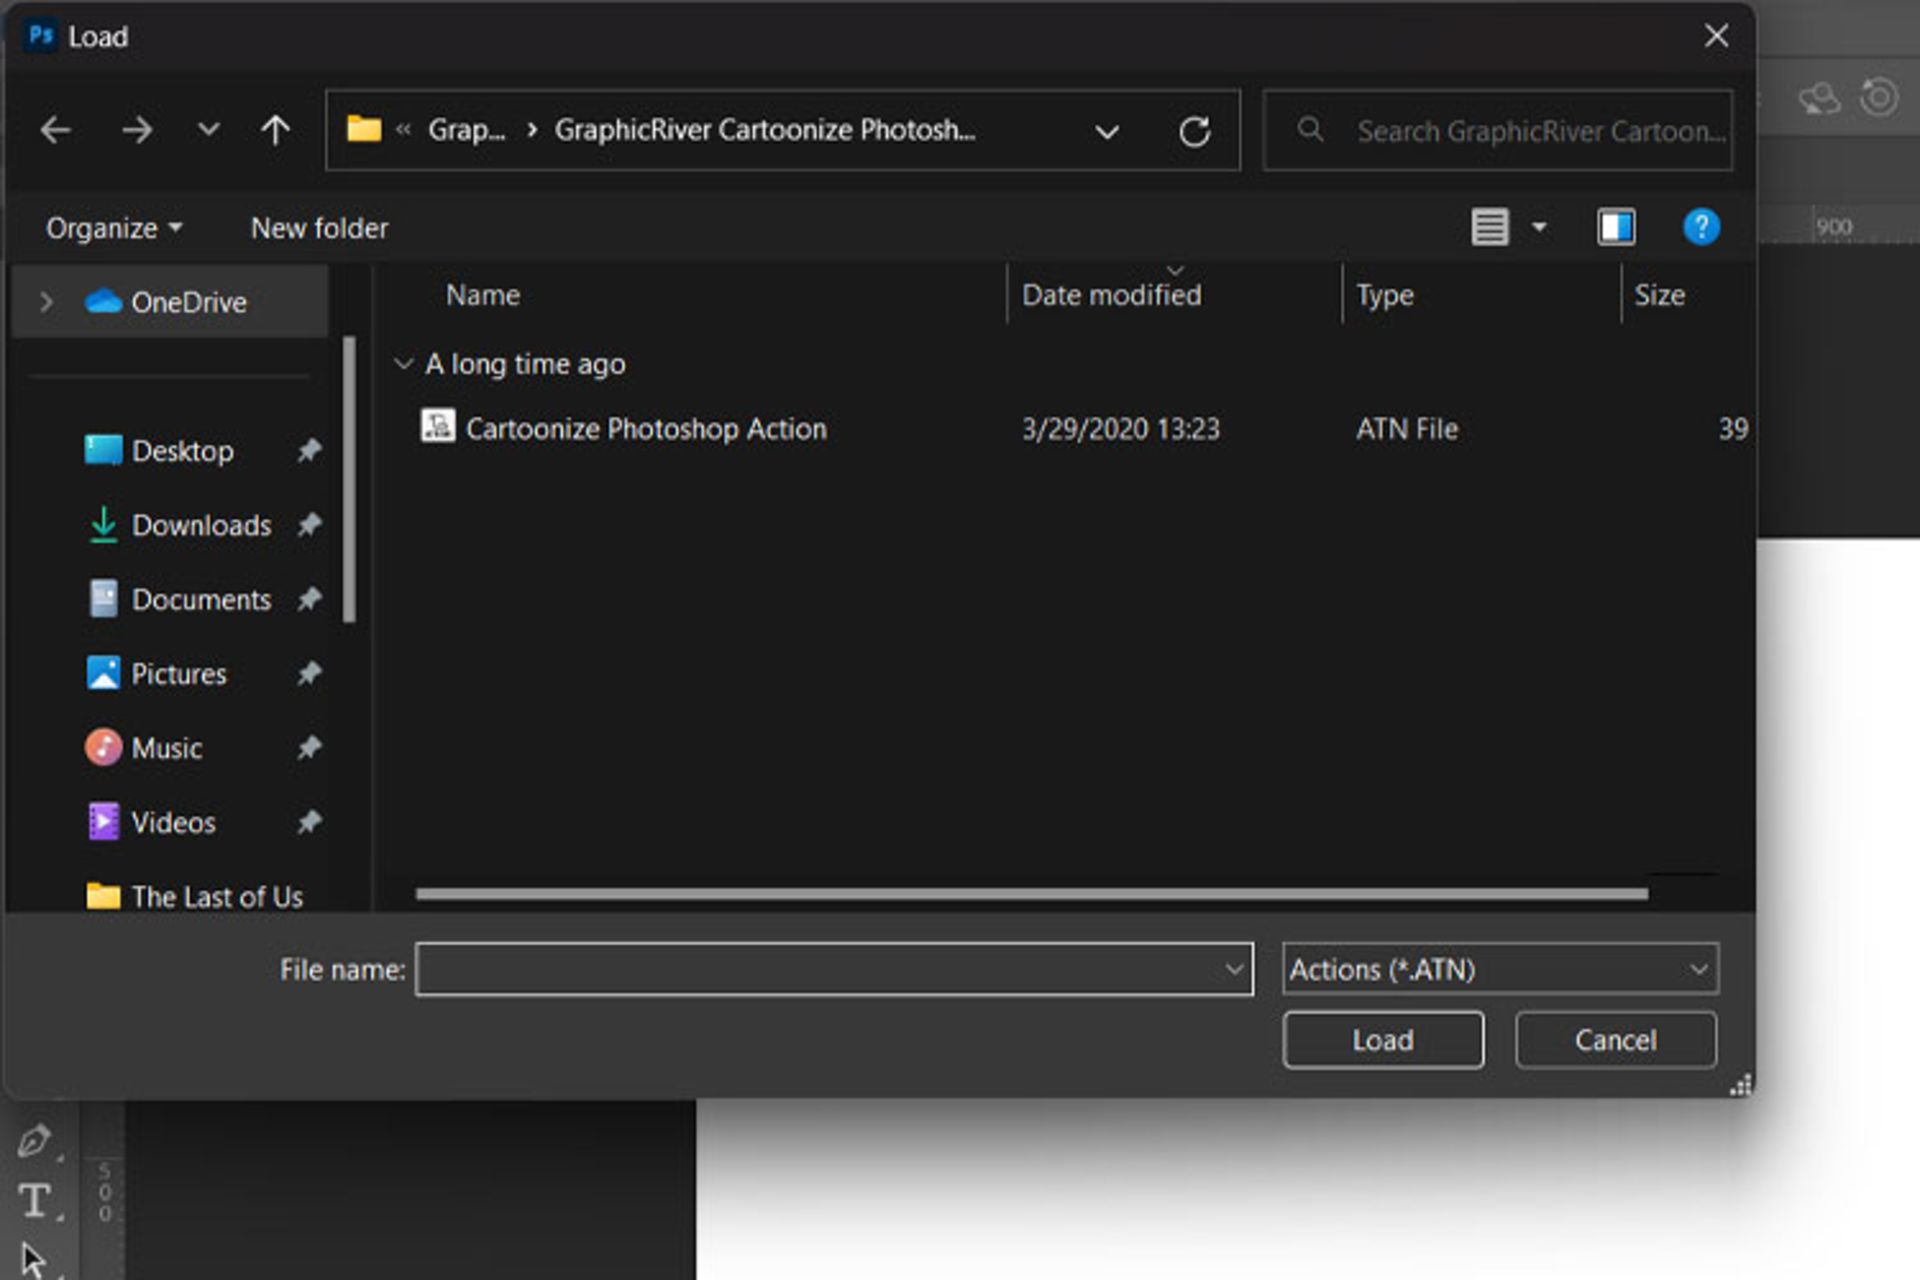Open the Organize menu
This screenshot has width=1920, height=1280.
pyautogui.click(x=114, y=228)
